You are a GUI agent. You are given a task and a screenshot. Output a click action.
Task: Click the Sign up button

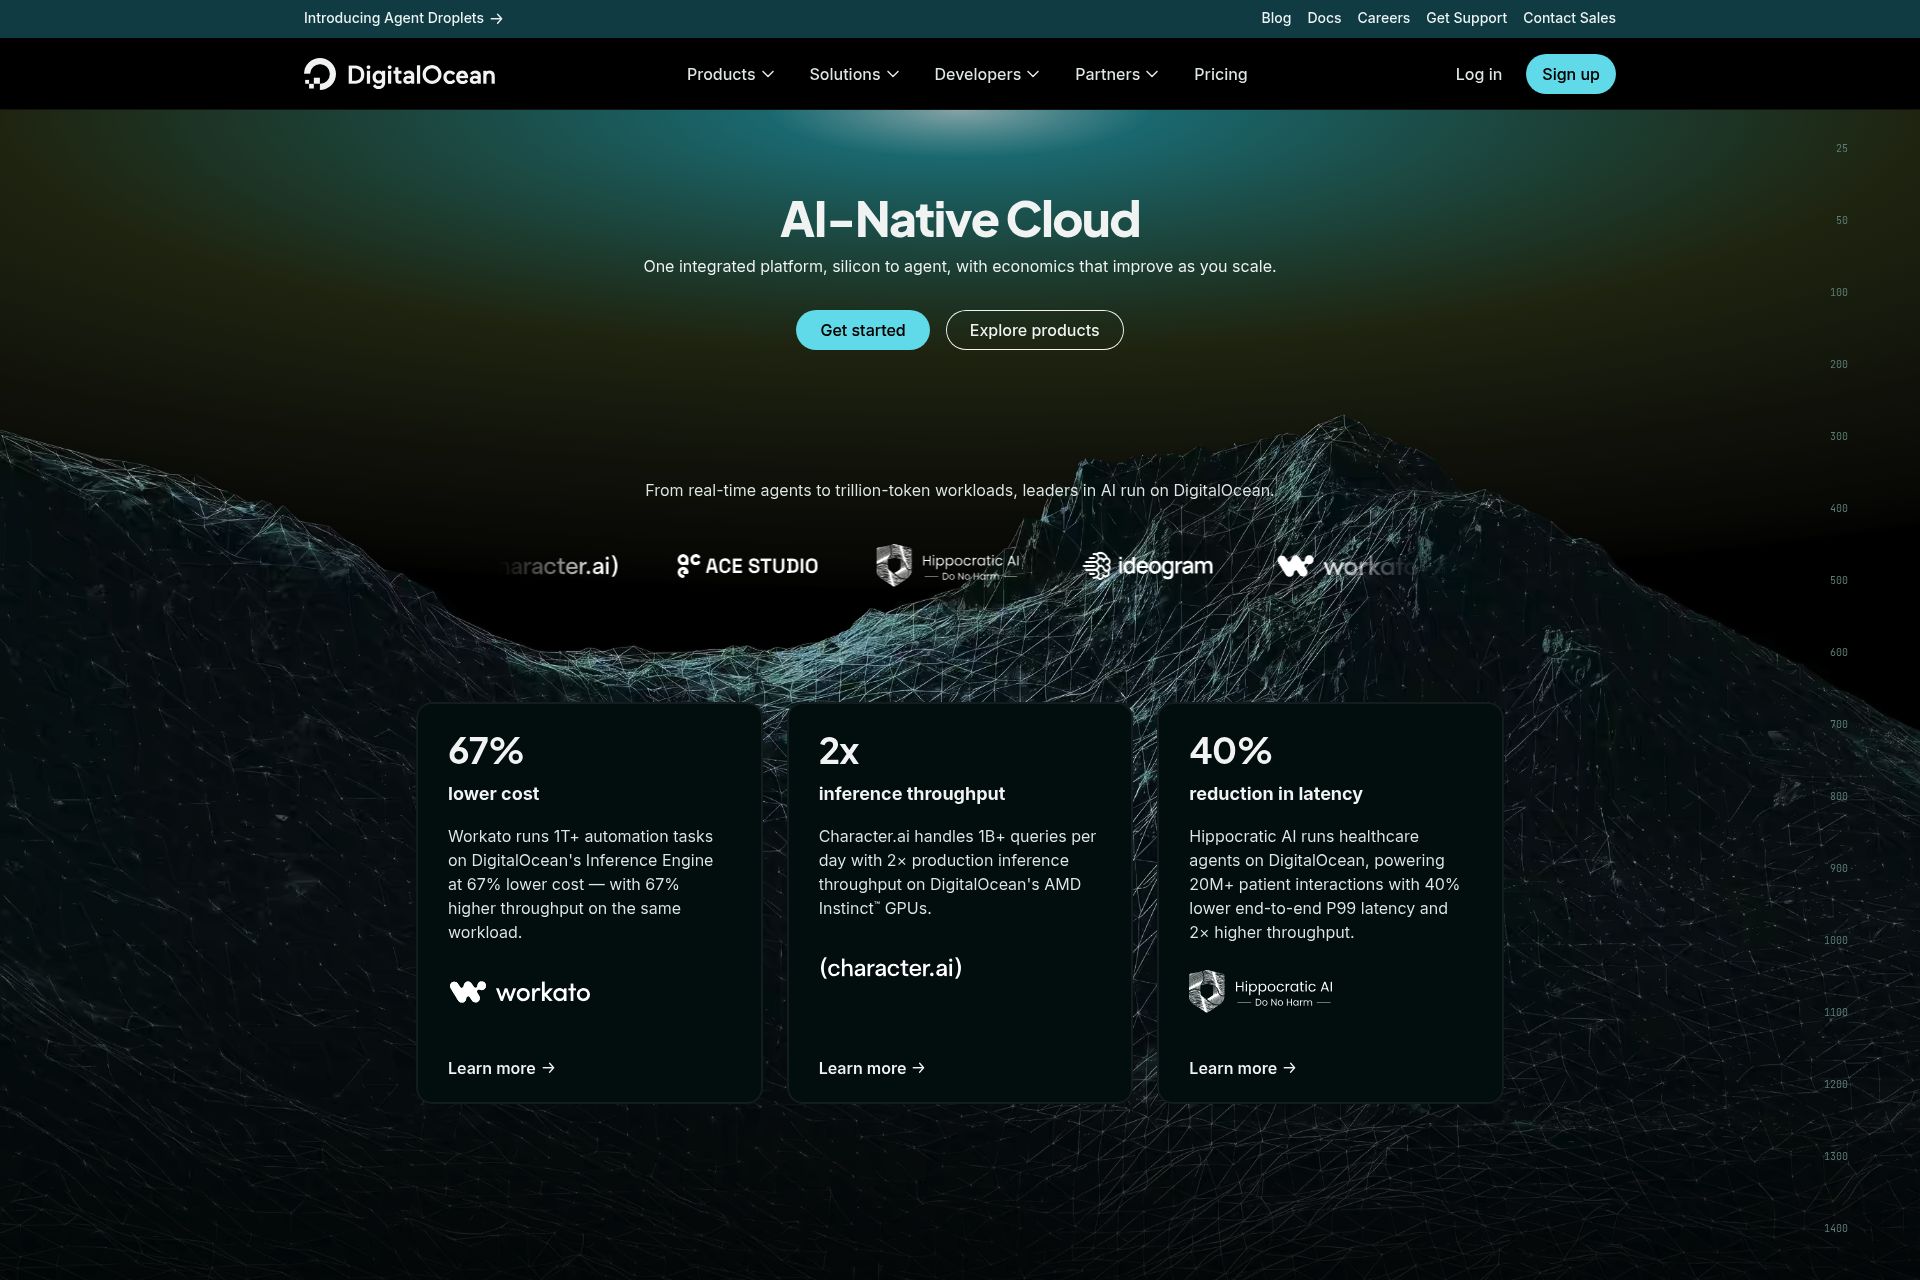(1570, 74)
